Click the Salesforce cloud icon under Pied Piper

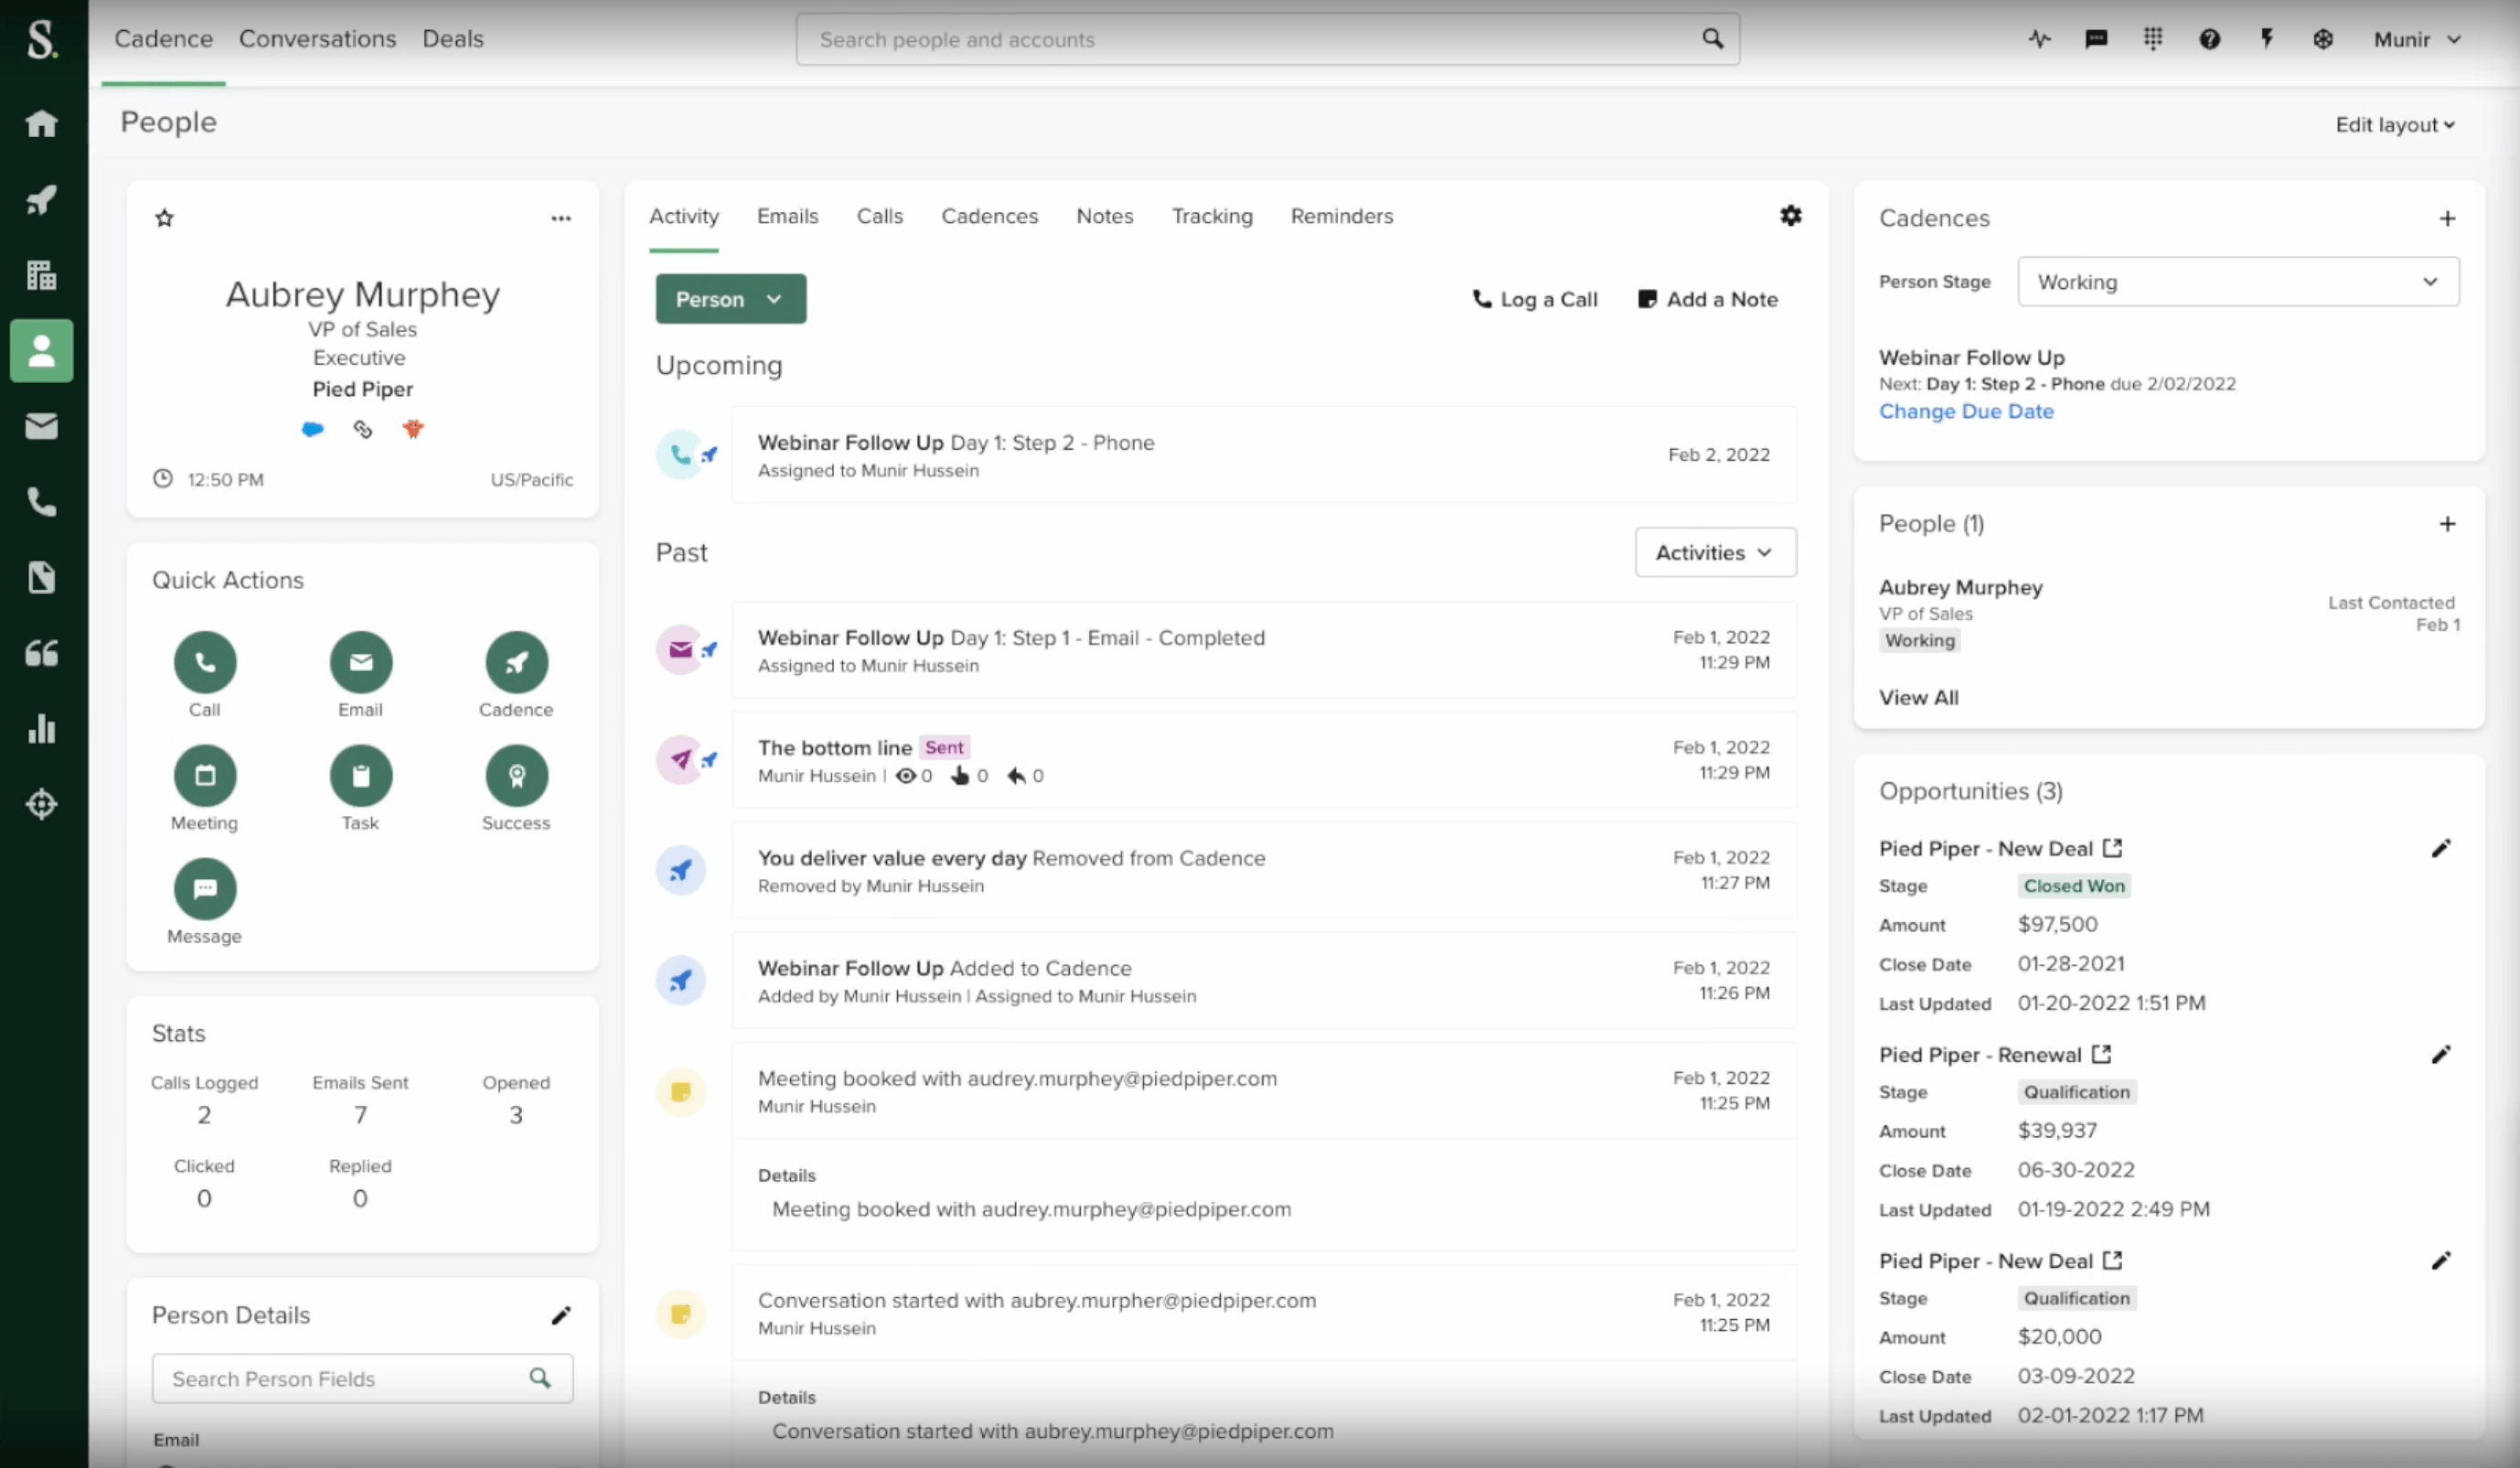pos(313,429)
